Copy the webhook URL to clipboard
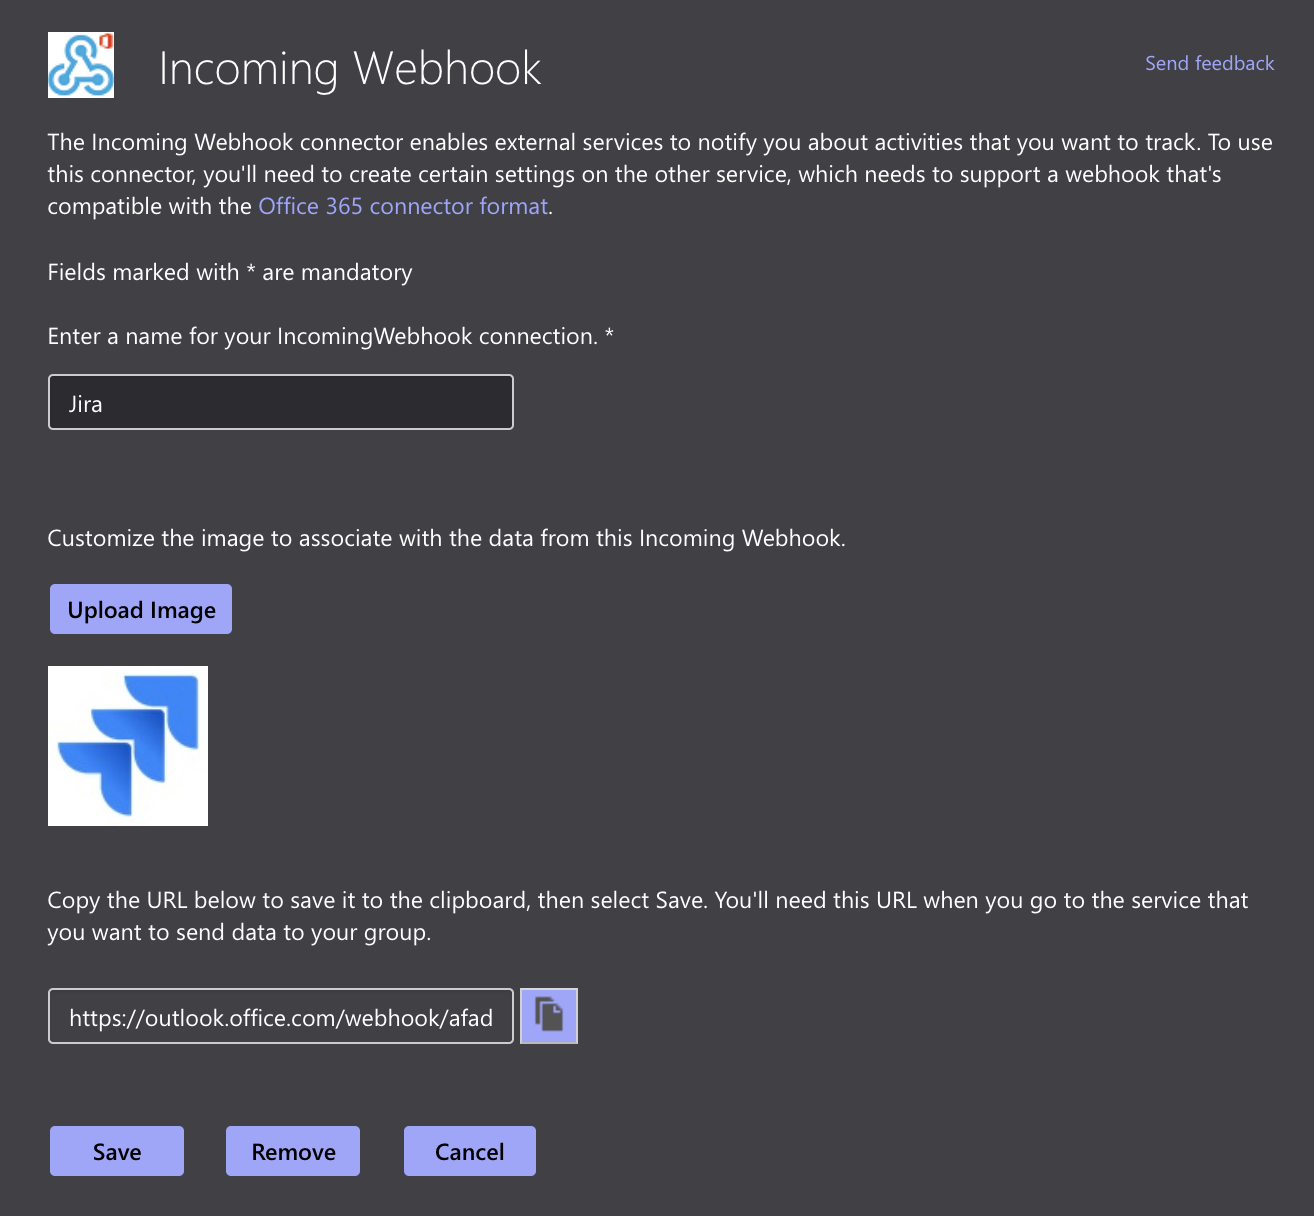This screenshot has width=1314, height=1216. click(x=549, y=1016)
